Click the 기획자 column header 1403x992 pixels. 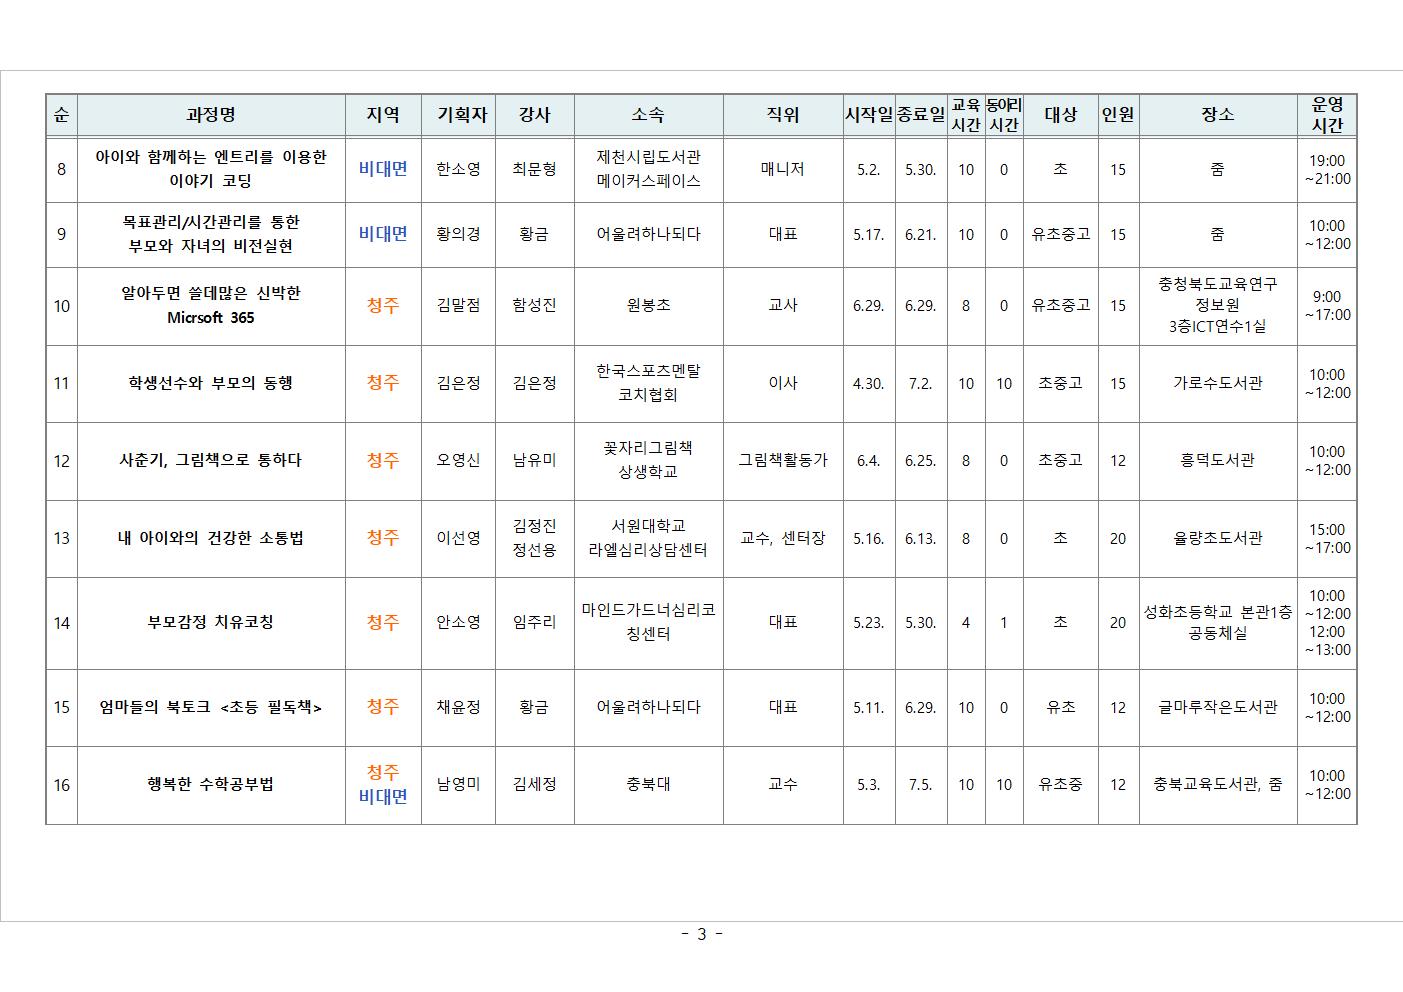coord(458,115)
